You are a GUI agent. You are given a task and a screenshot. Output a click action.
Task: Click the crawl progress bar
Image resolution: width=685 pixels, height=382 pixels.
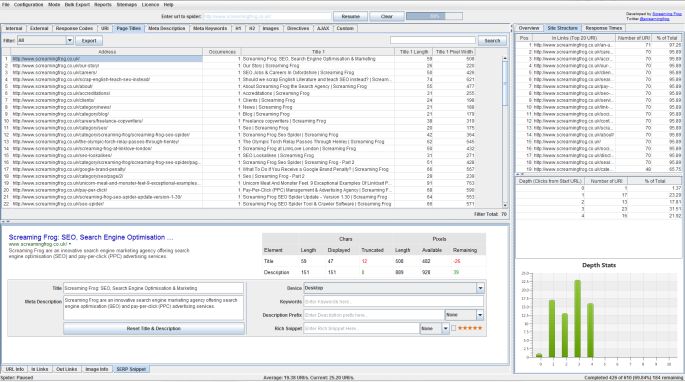(434, 16)
